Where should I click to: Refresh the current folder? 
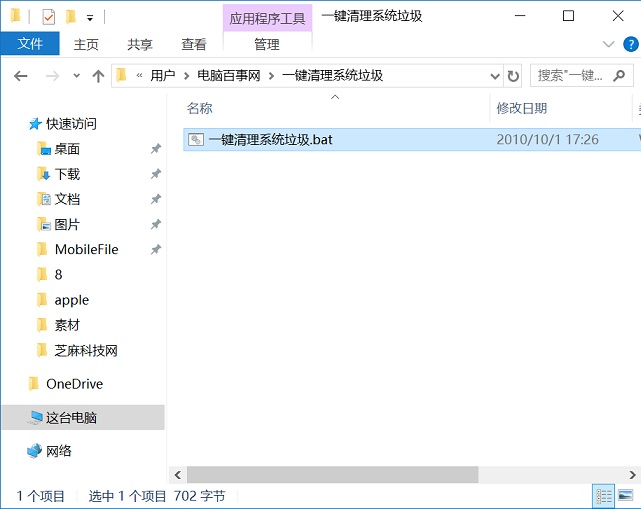(x=513, y=76)
